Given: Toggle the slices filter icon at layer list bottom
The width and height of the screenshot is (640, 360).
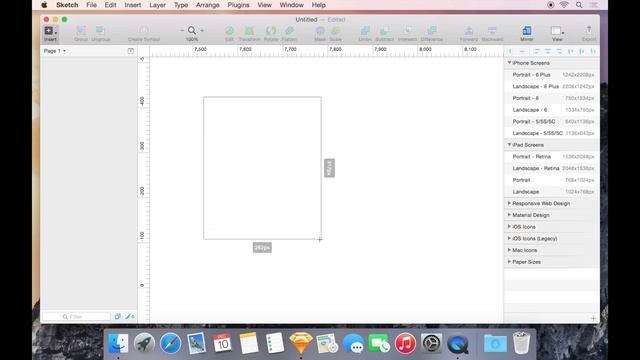Looking at the screenshot, I should point(130,316).
